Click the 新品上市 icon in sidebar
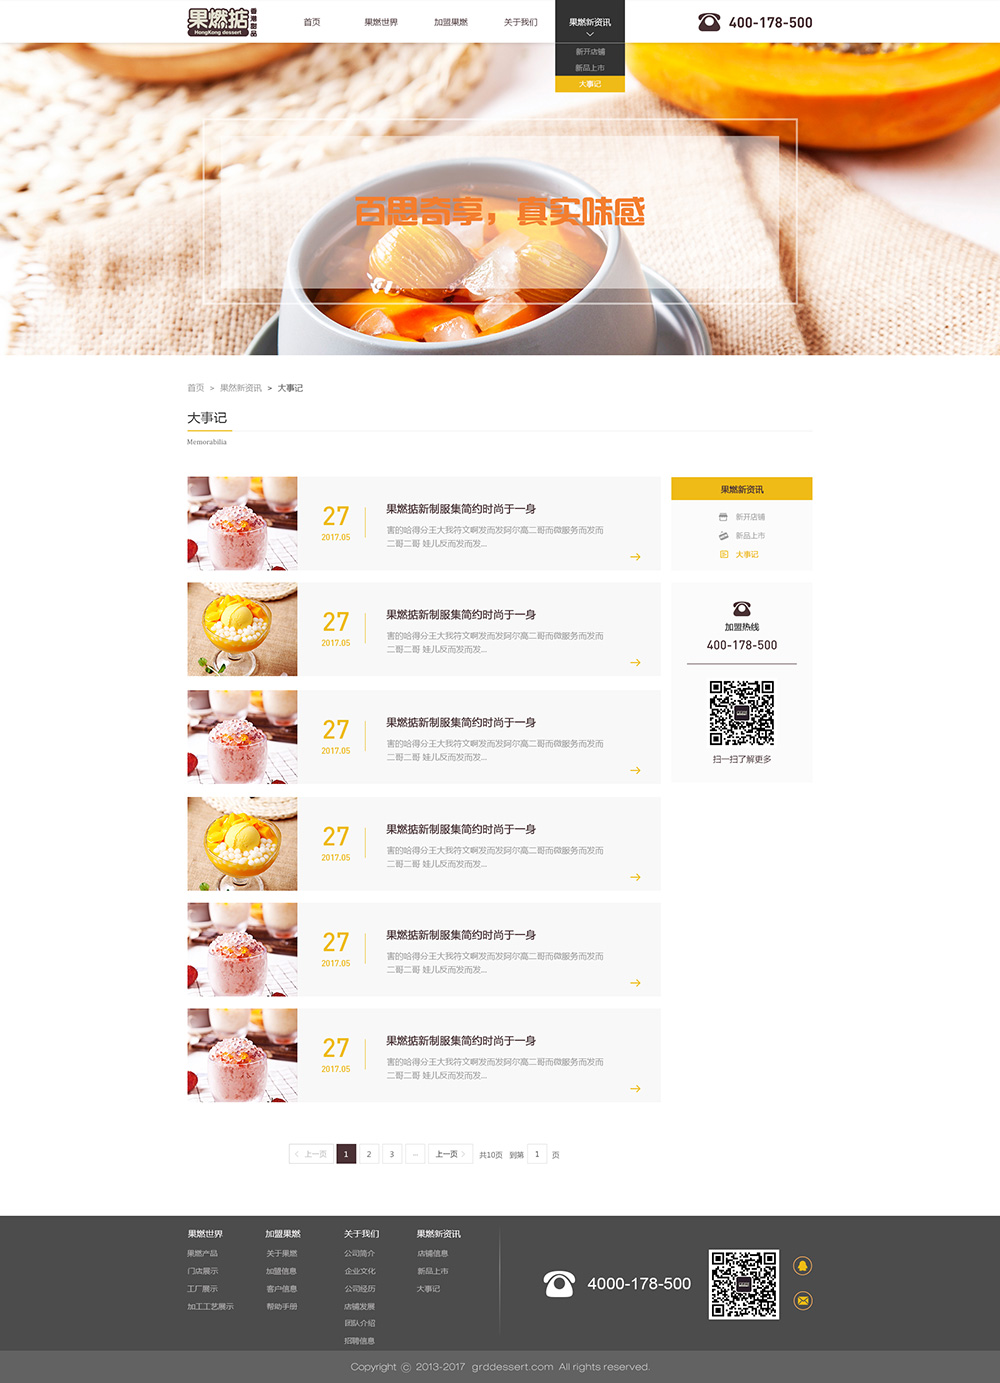 point(723,536)
